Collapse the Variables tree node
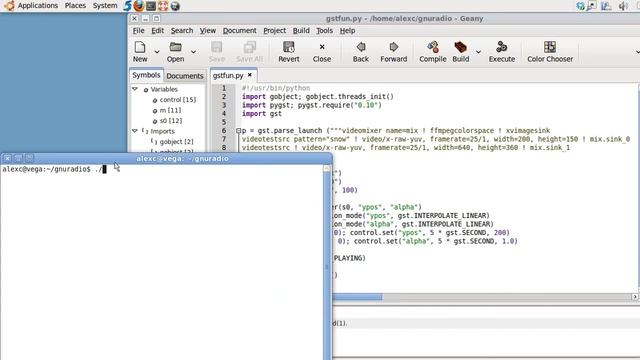Image resolution: width=640 pixels, height=360 pixels. pyautogui.click(x=135, y=89)
